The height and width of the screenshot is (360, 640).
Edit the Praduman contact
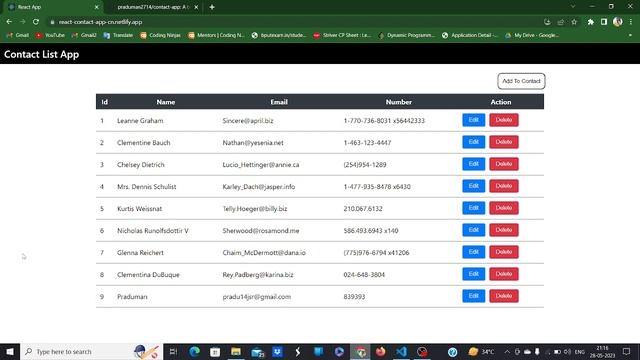click(x=473, y=296)
